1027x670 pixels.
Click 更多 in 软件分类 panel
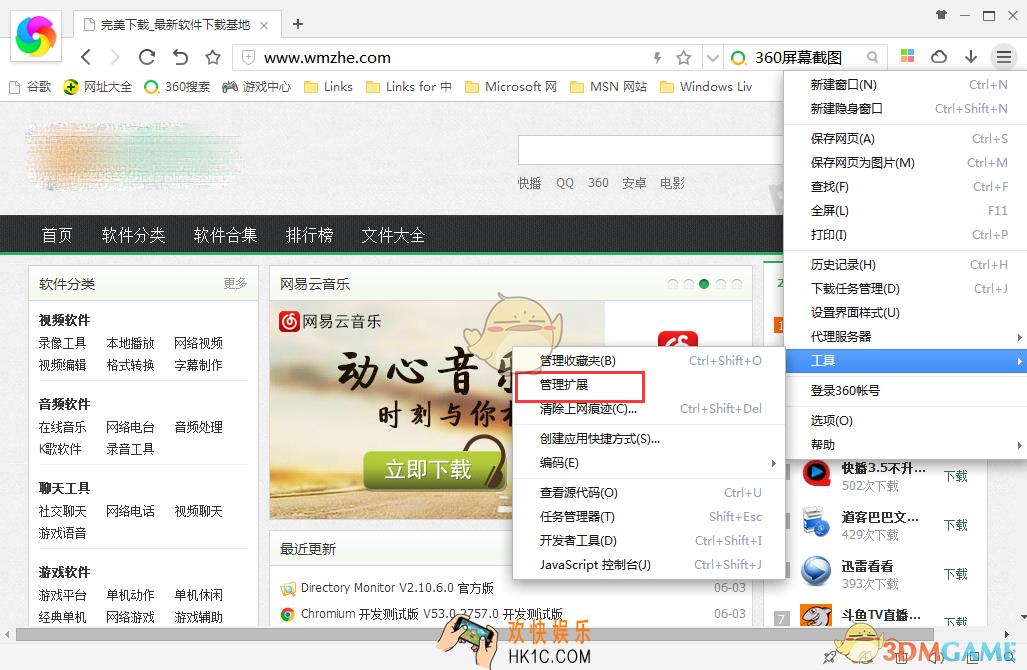pos(235,284)
